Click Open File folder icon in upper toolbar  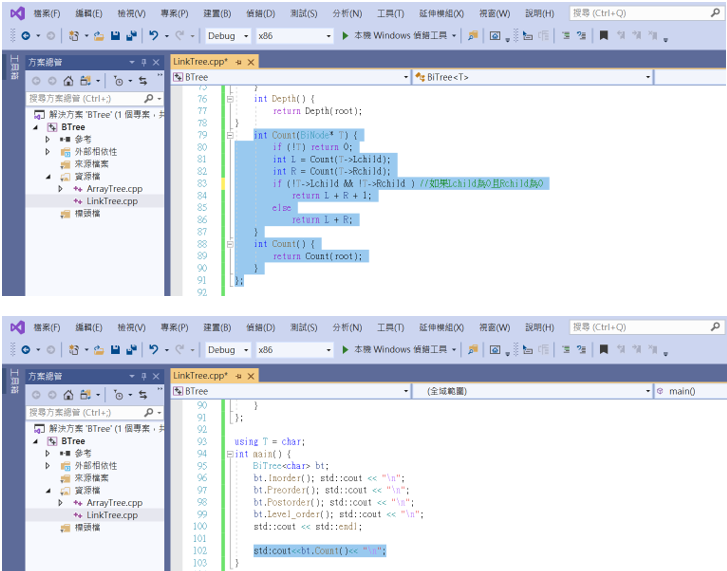99,36
